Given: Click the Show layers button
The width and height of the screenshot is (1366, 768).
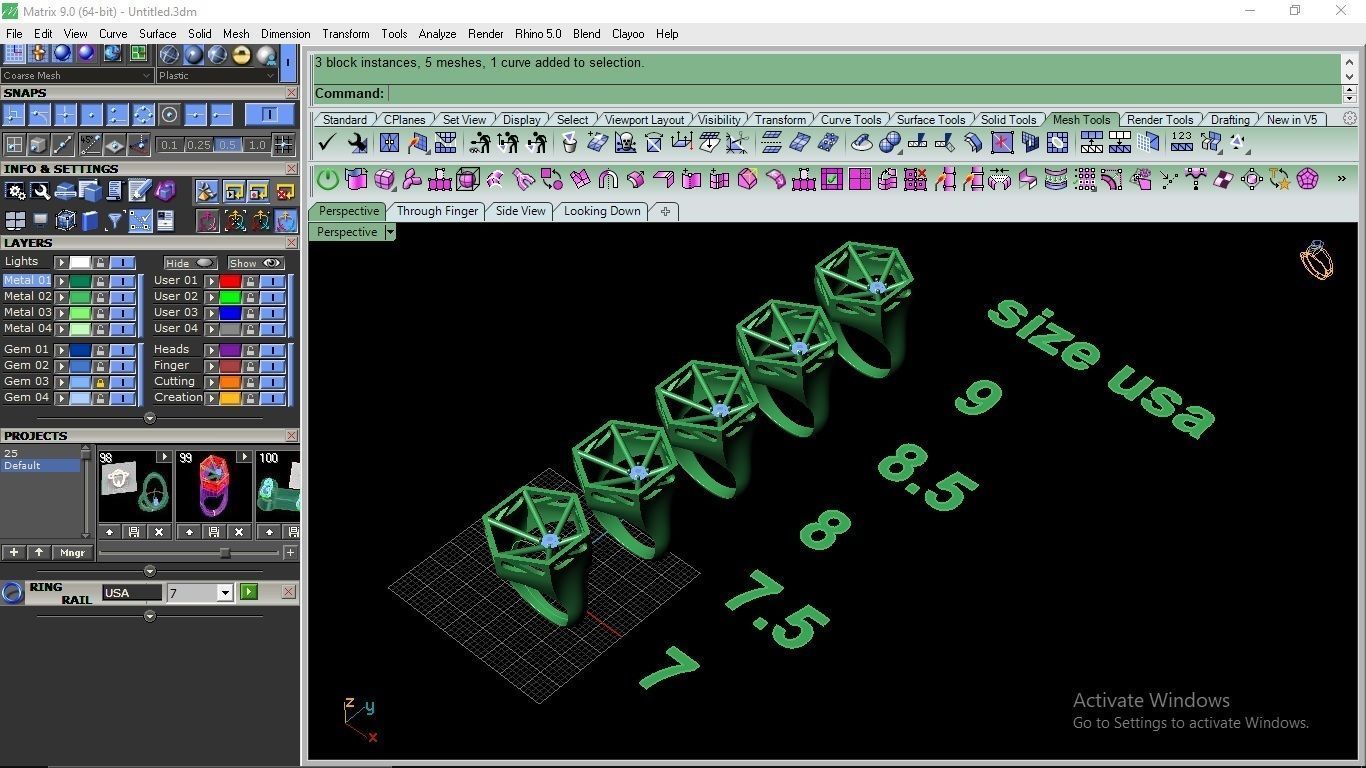Looking at the screenshot, I should (x=256, y=263).
